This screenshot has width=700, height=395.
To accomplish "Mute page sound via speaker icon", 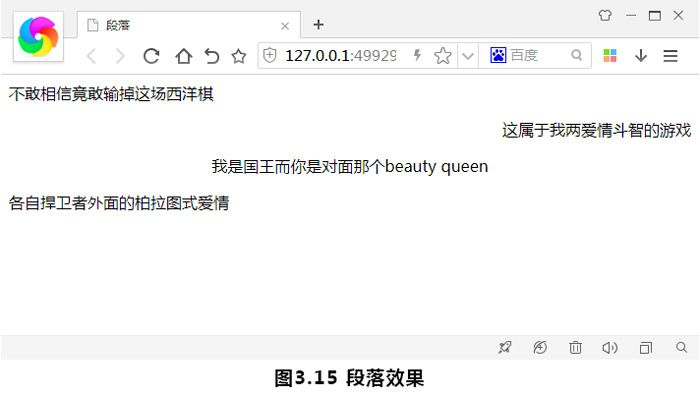I will [x=610, y=347].
